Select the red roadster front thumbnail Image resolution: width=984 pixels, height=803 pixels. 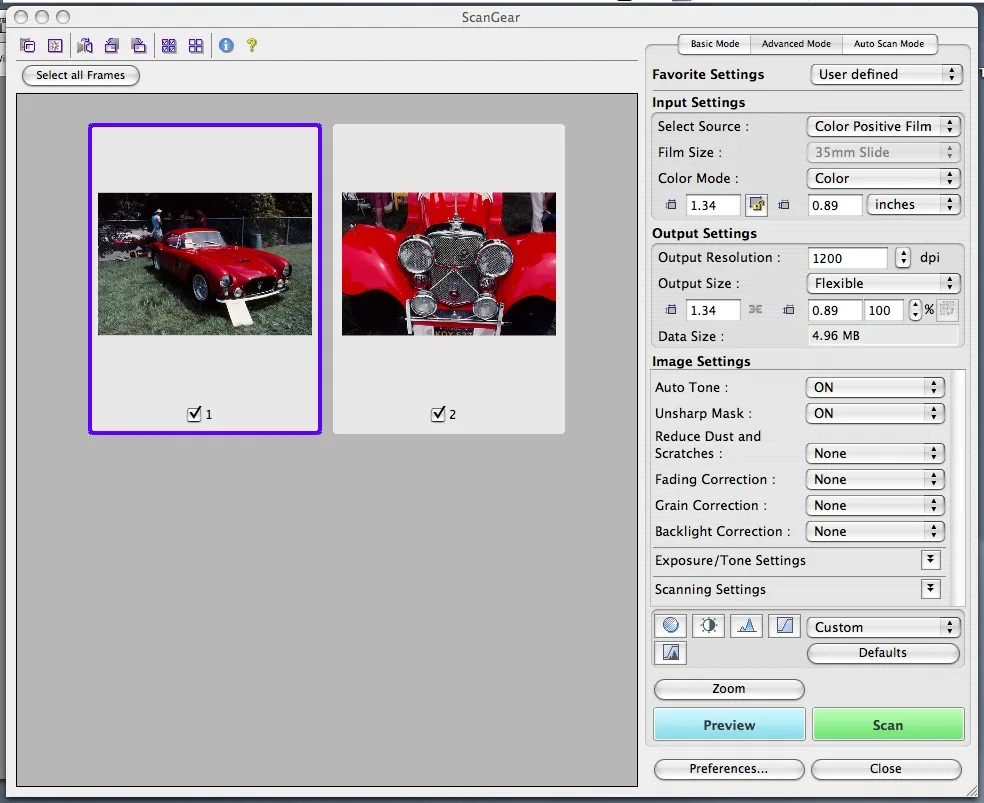tap(449, 264)
